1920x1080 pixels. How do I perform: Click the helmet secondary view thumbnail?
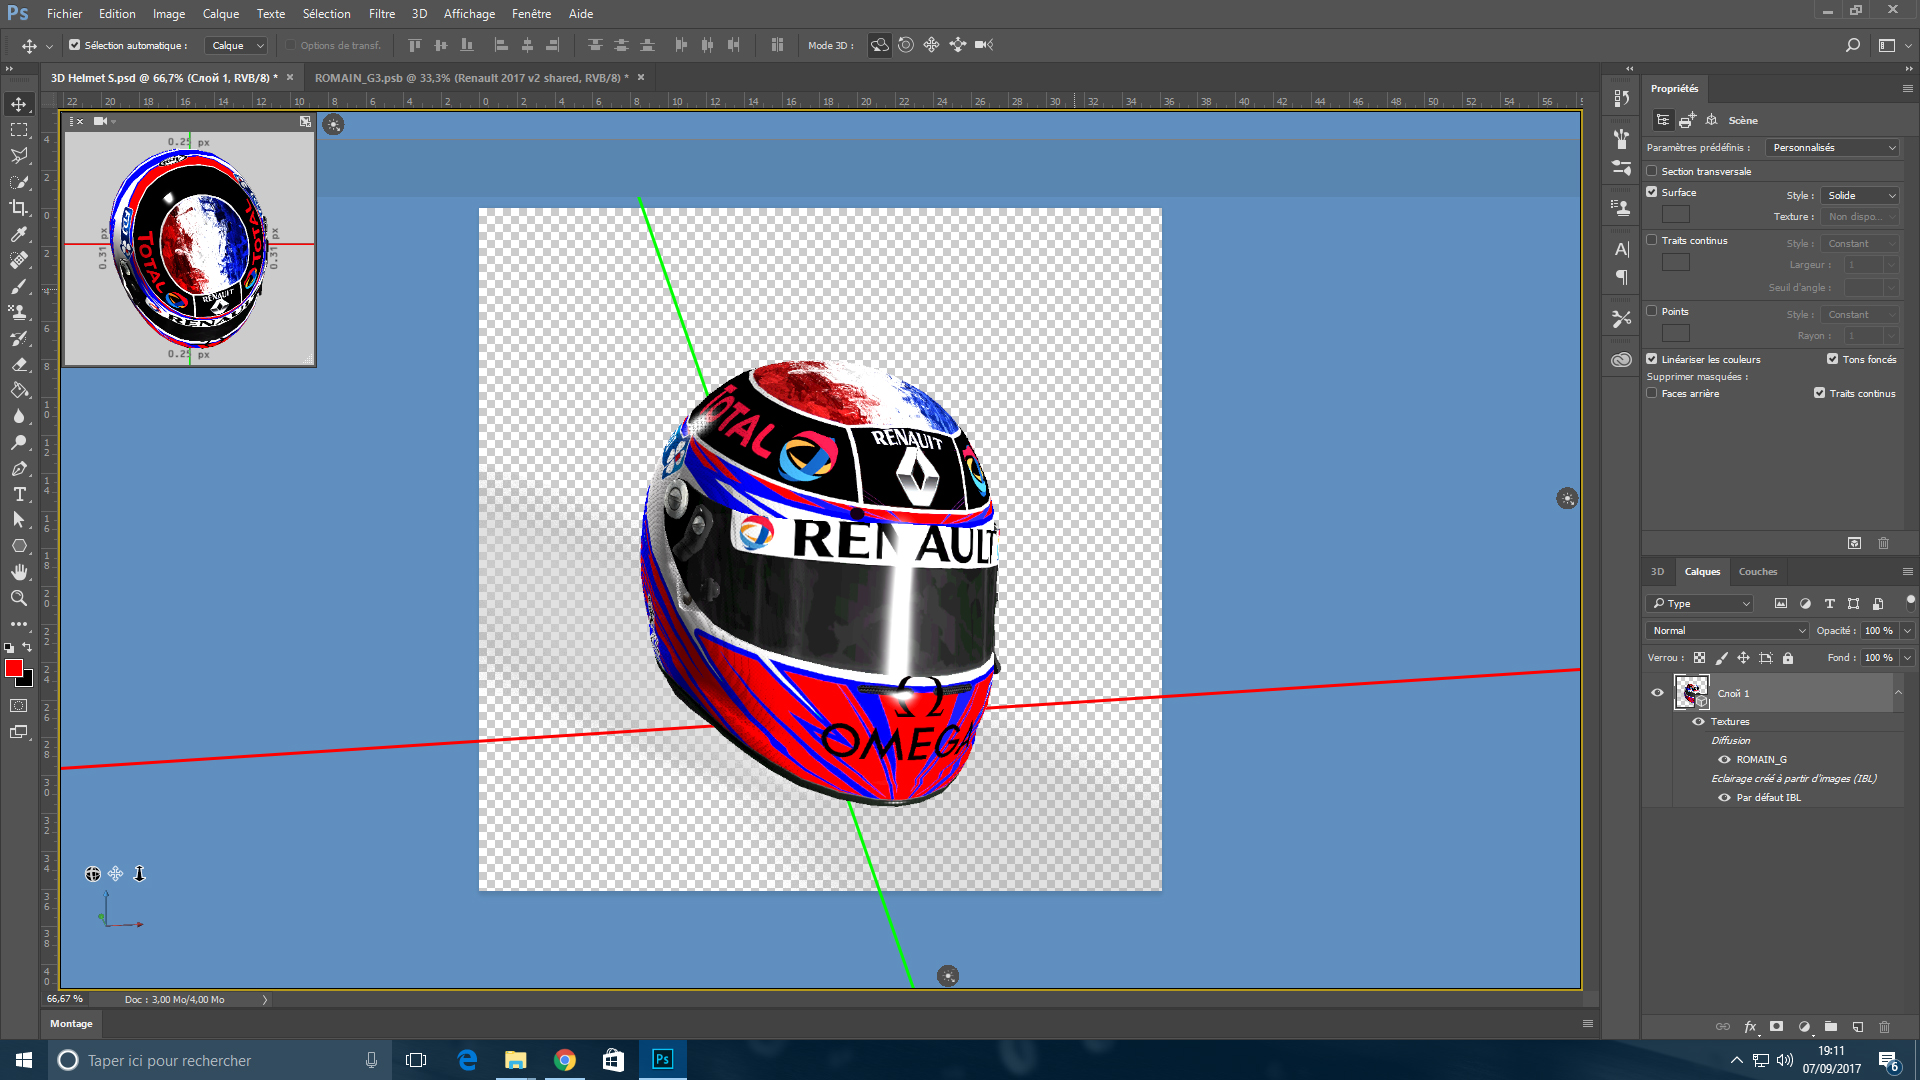point(189,248)
